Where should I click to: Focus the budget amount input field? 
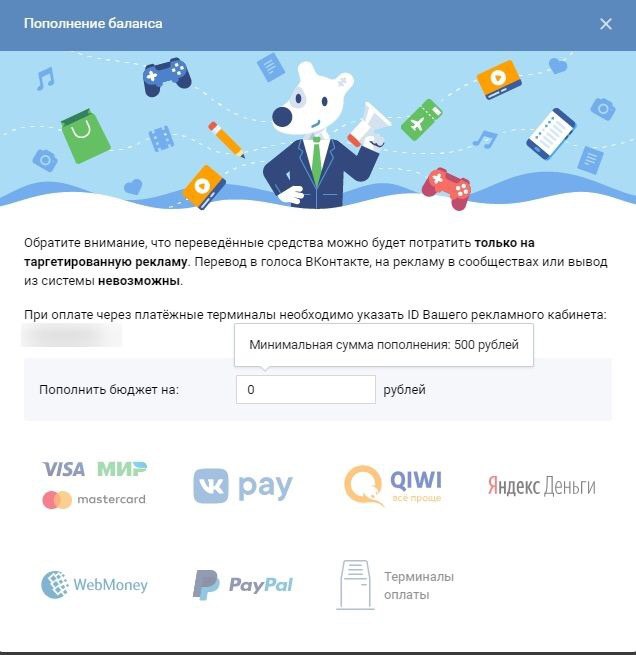point(306,389)
